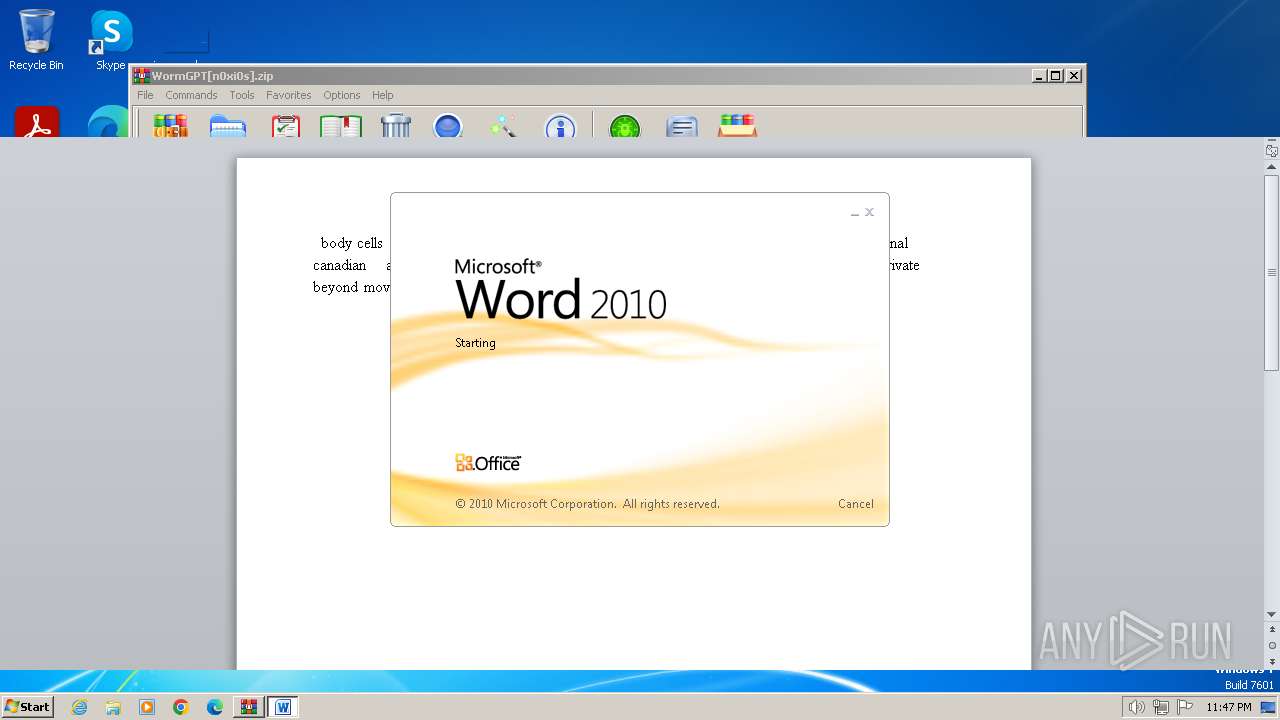This screenshot has width=1280, height=720.
Task: Open the Microsoft Edge desktop icon
Action: pos(107,122)
